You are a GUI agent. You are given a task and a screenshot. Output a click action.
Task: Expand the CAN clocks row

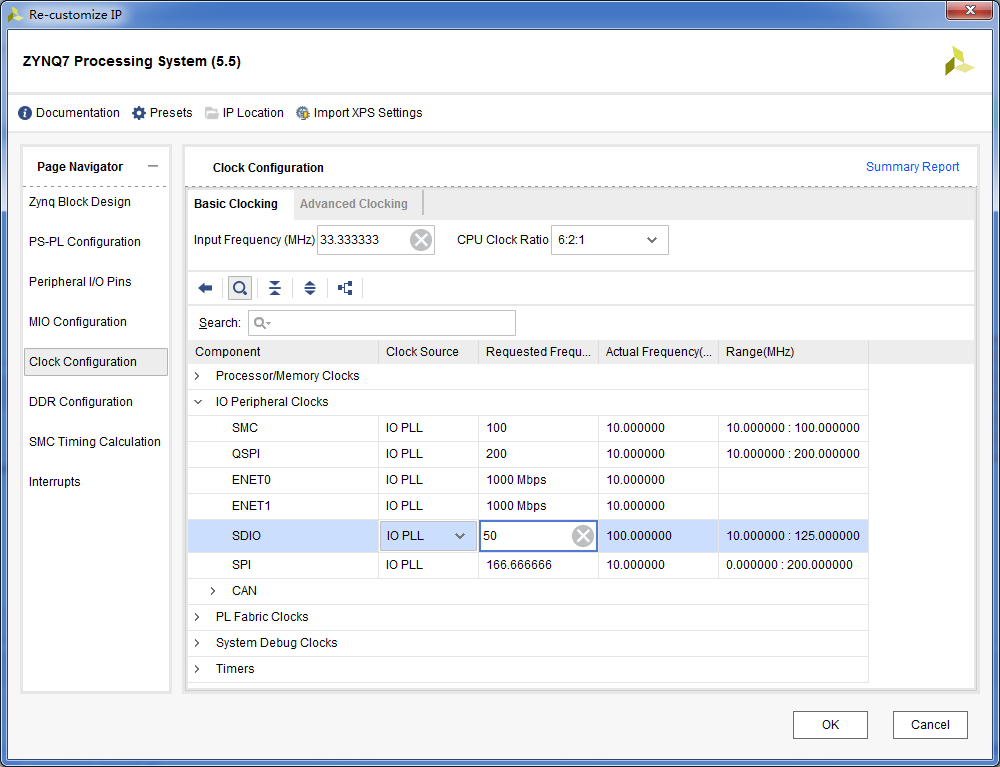click(x=213, y=591)
